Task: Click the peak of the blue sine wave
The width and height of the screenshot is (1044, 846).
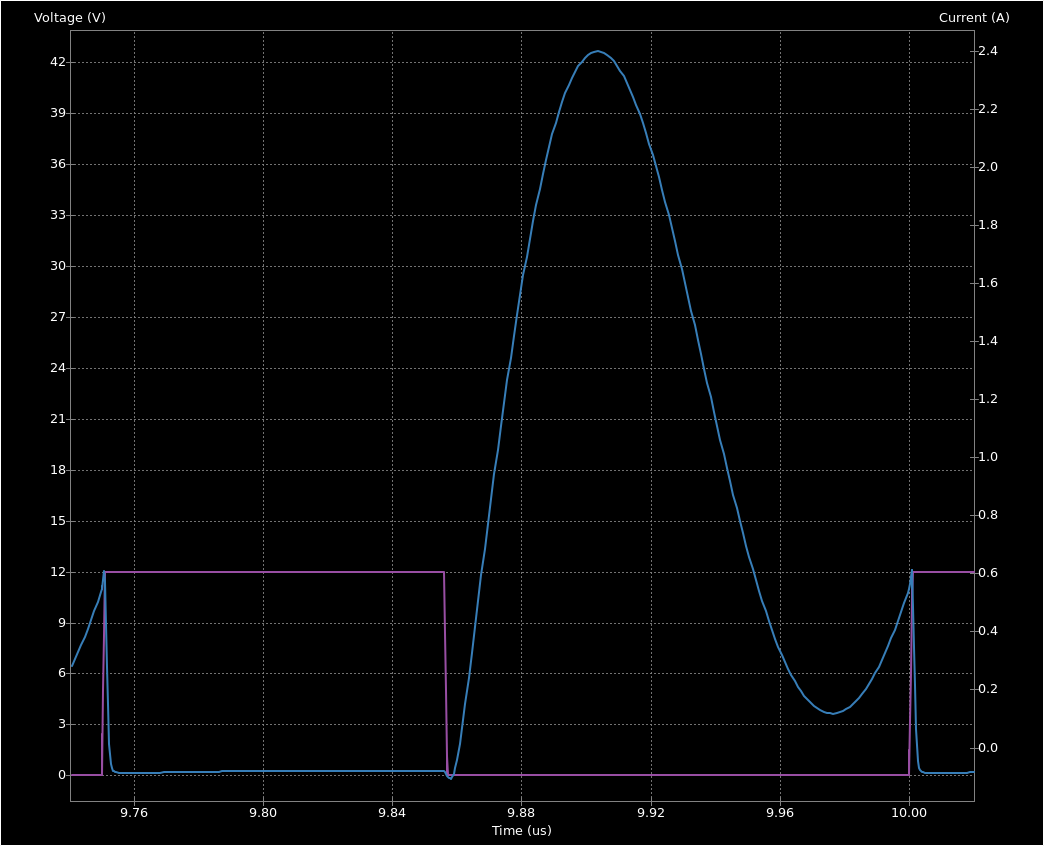Action: pos(598,51)
